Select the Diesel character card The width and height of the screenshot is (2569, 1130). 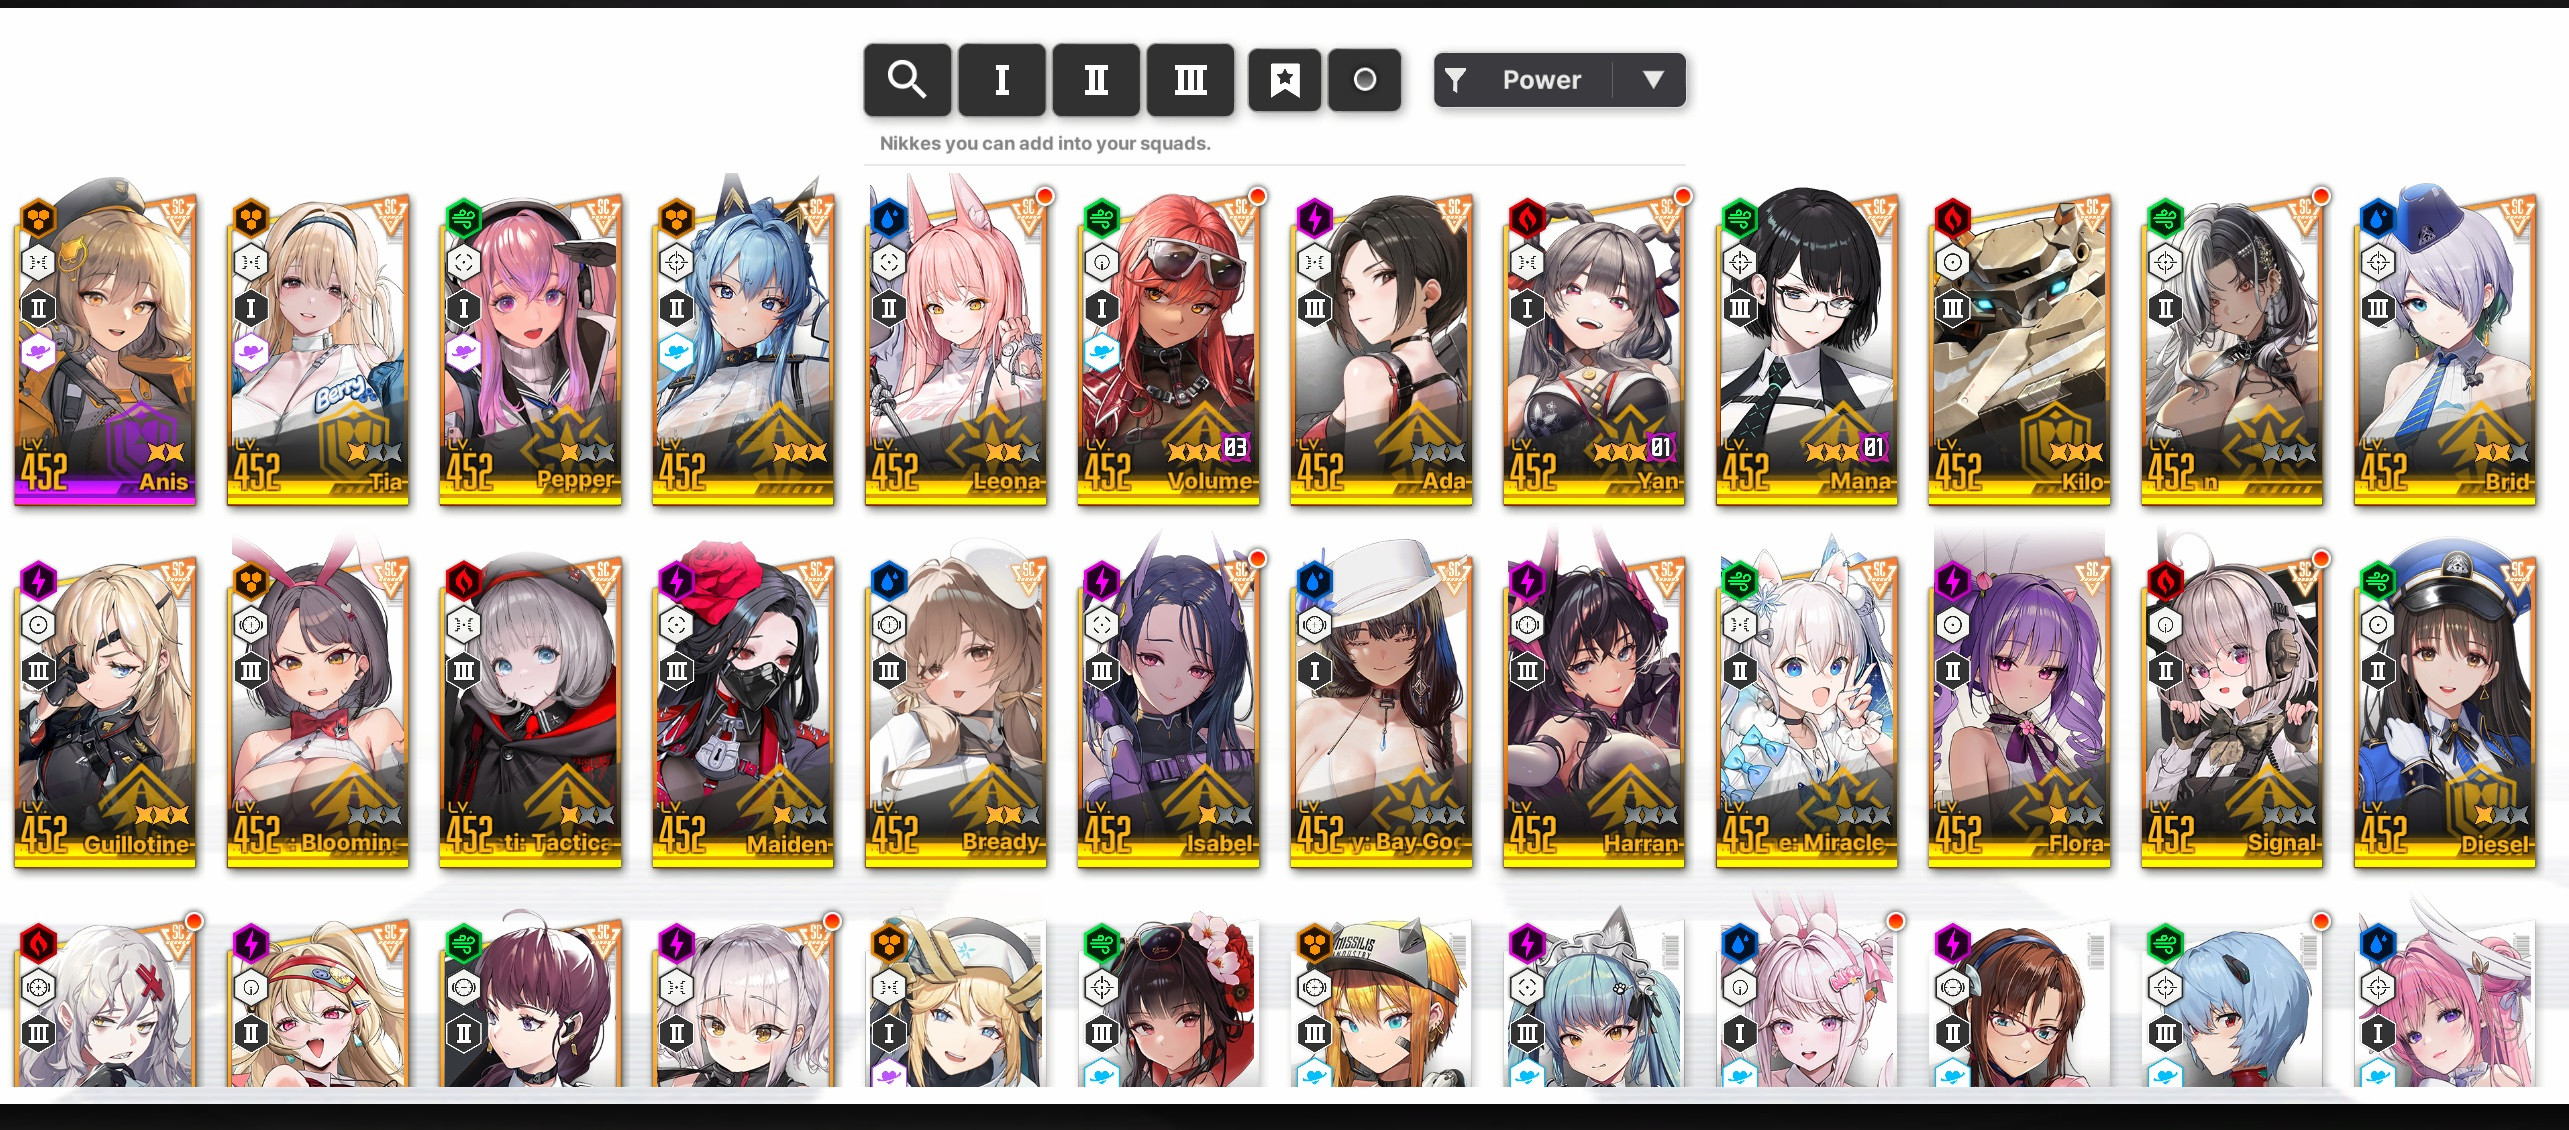click(x=2445, y=708)
